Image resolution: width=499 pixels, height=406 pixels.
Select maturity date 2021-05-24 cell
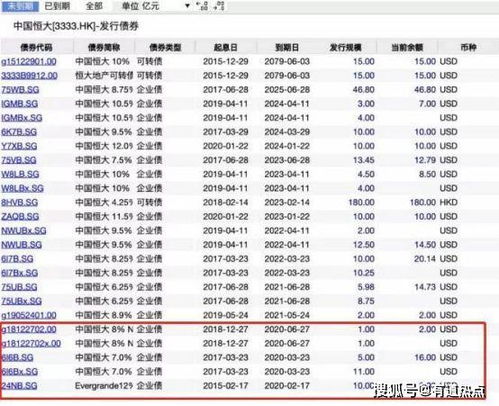click(x=287, y=315)
